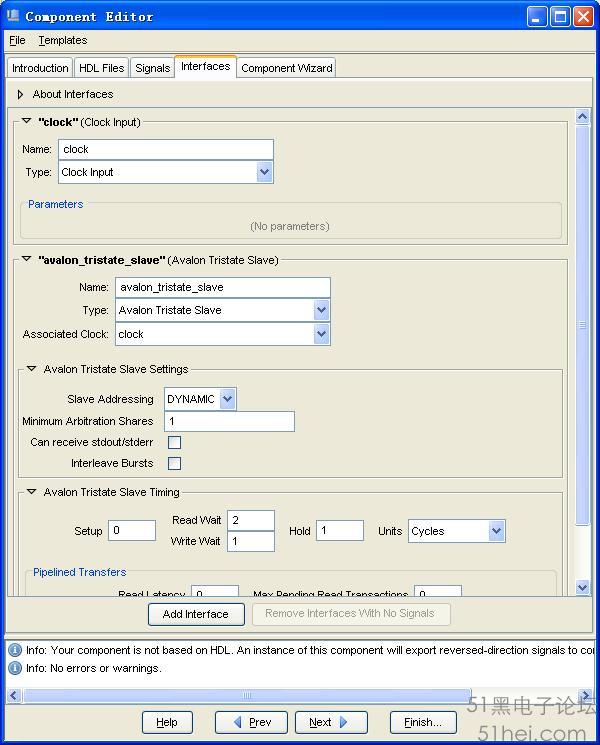Expand the About Interfaces section
600x745 pixels.
(x=20, y=95)
